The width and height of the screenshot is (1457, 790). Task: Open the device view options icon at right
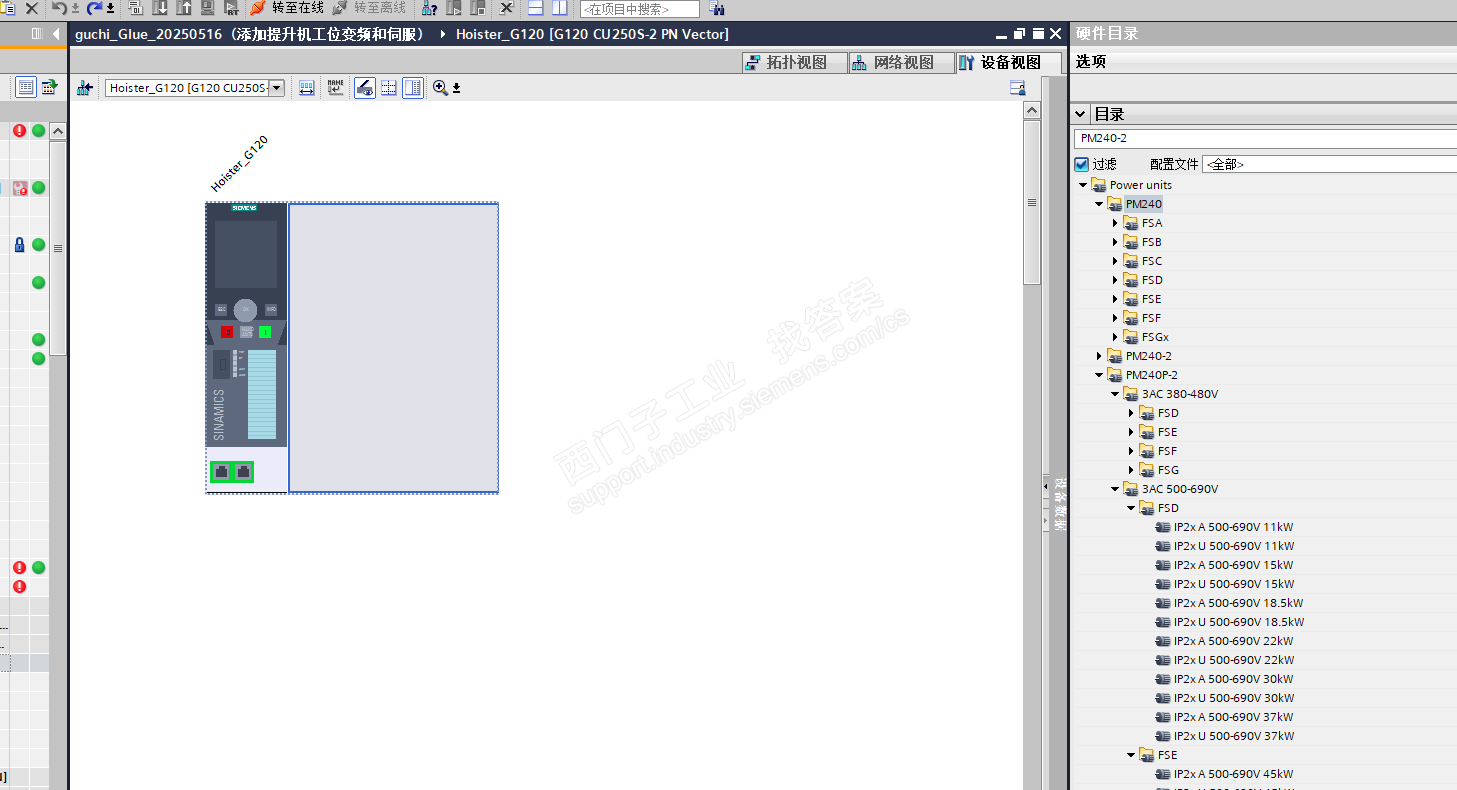[1018, 88]
